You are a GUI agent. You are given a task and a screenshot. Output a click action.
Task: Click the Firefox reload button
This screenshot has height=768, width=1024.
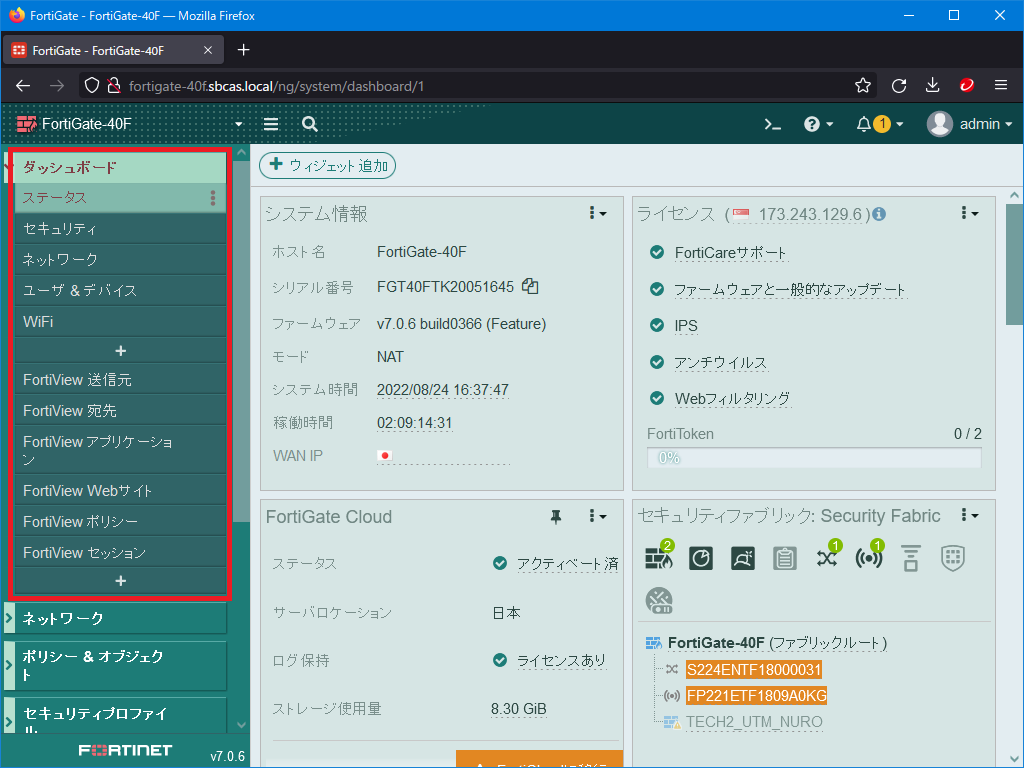tap(899, 86)
